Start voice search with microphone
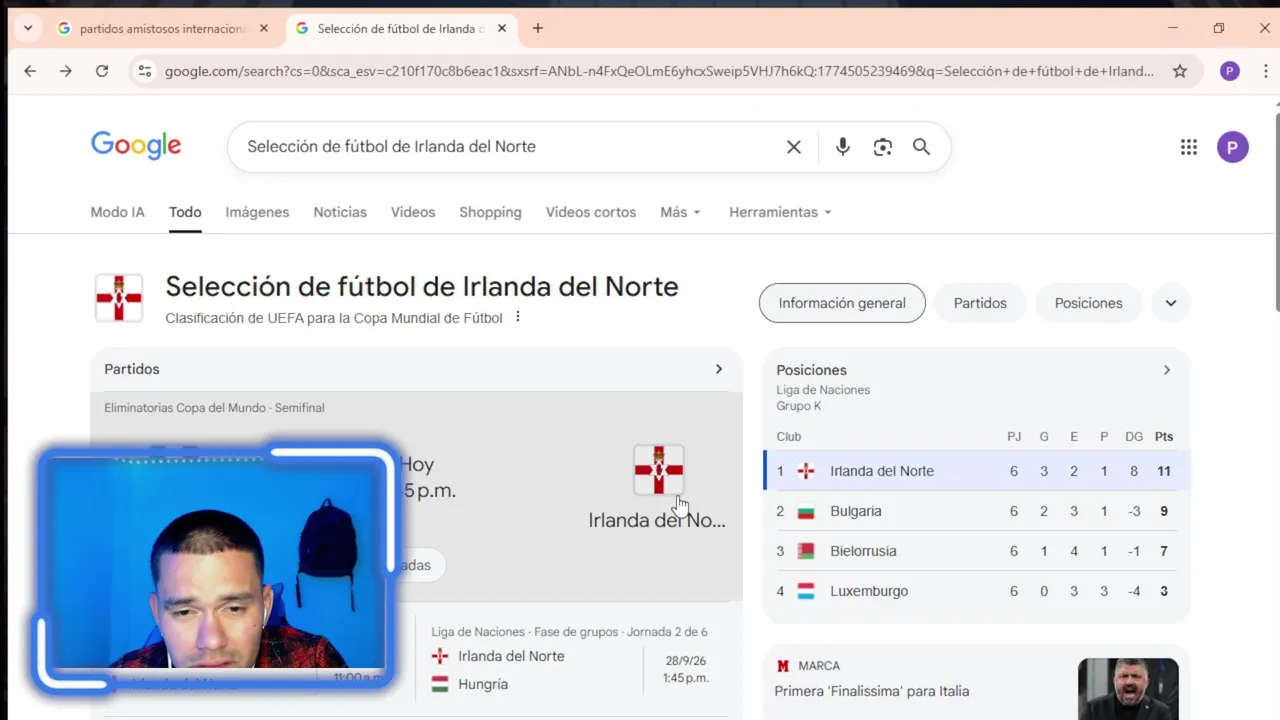This screenshot has width=1280, height=720. point(843,147)
